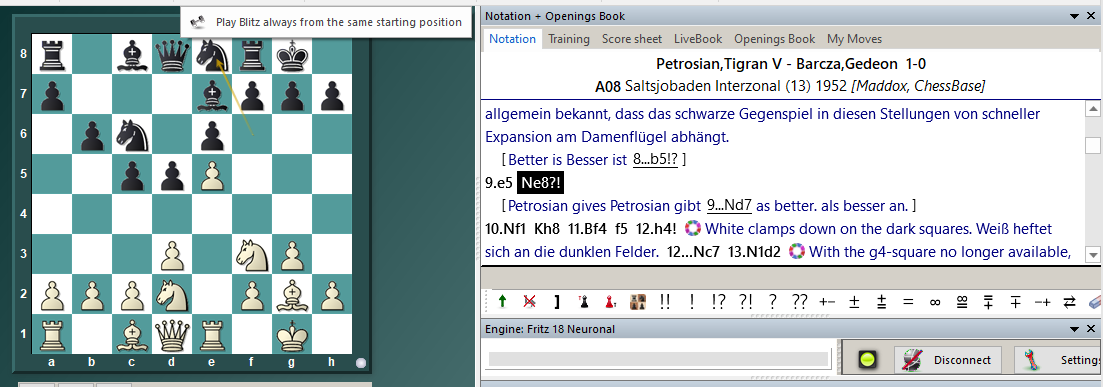Annotate move with ?? blunder symbol
This screenshot has width=1103, height=387.
click(x=799, y=302)
